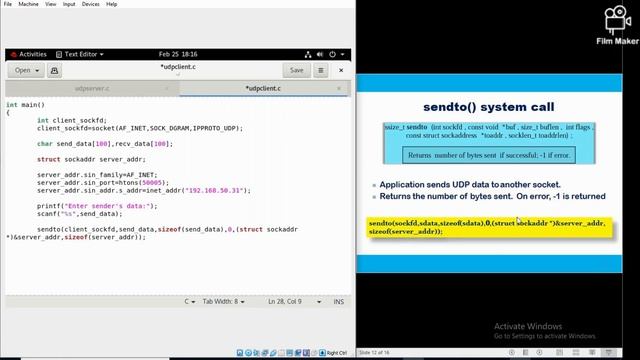Viewport: 640px width, 360px height.
Task: Open the VirtualBox View menu
Action: tap(51, 4)
